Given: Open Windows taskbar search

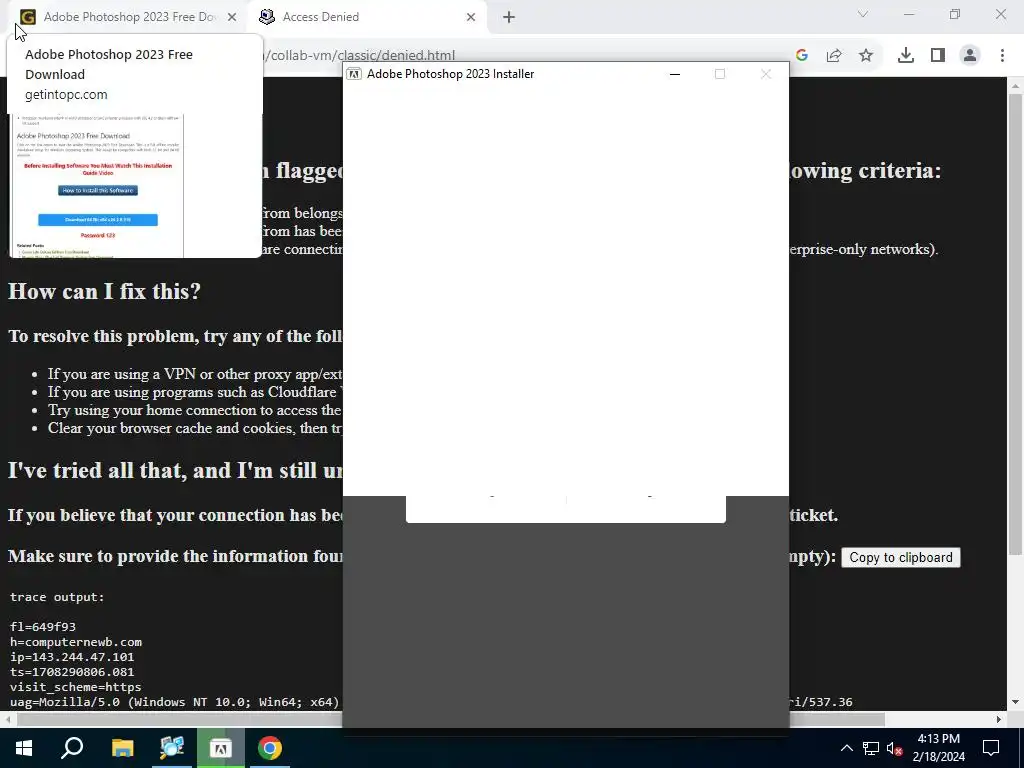Looking at the screenshot, I should 72,748.
